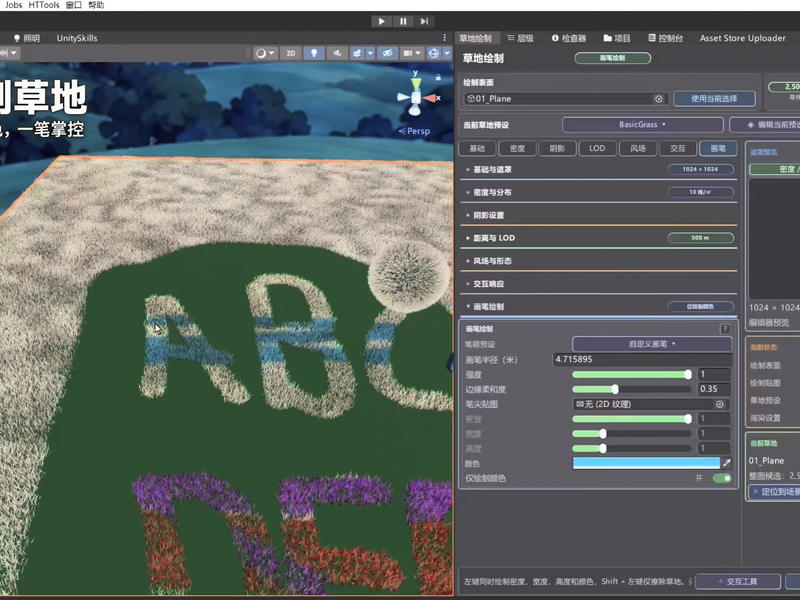The width and height of the screenshot is (800, 600).
Task: Toggle hidden objects visibility eye icon
Action: (388, 53)
